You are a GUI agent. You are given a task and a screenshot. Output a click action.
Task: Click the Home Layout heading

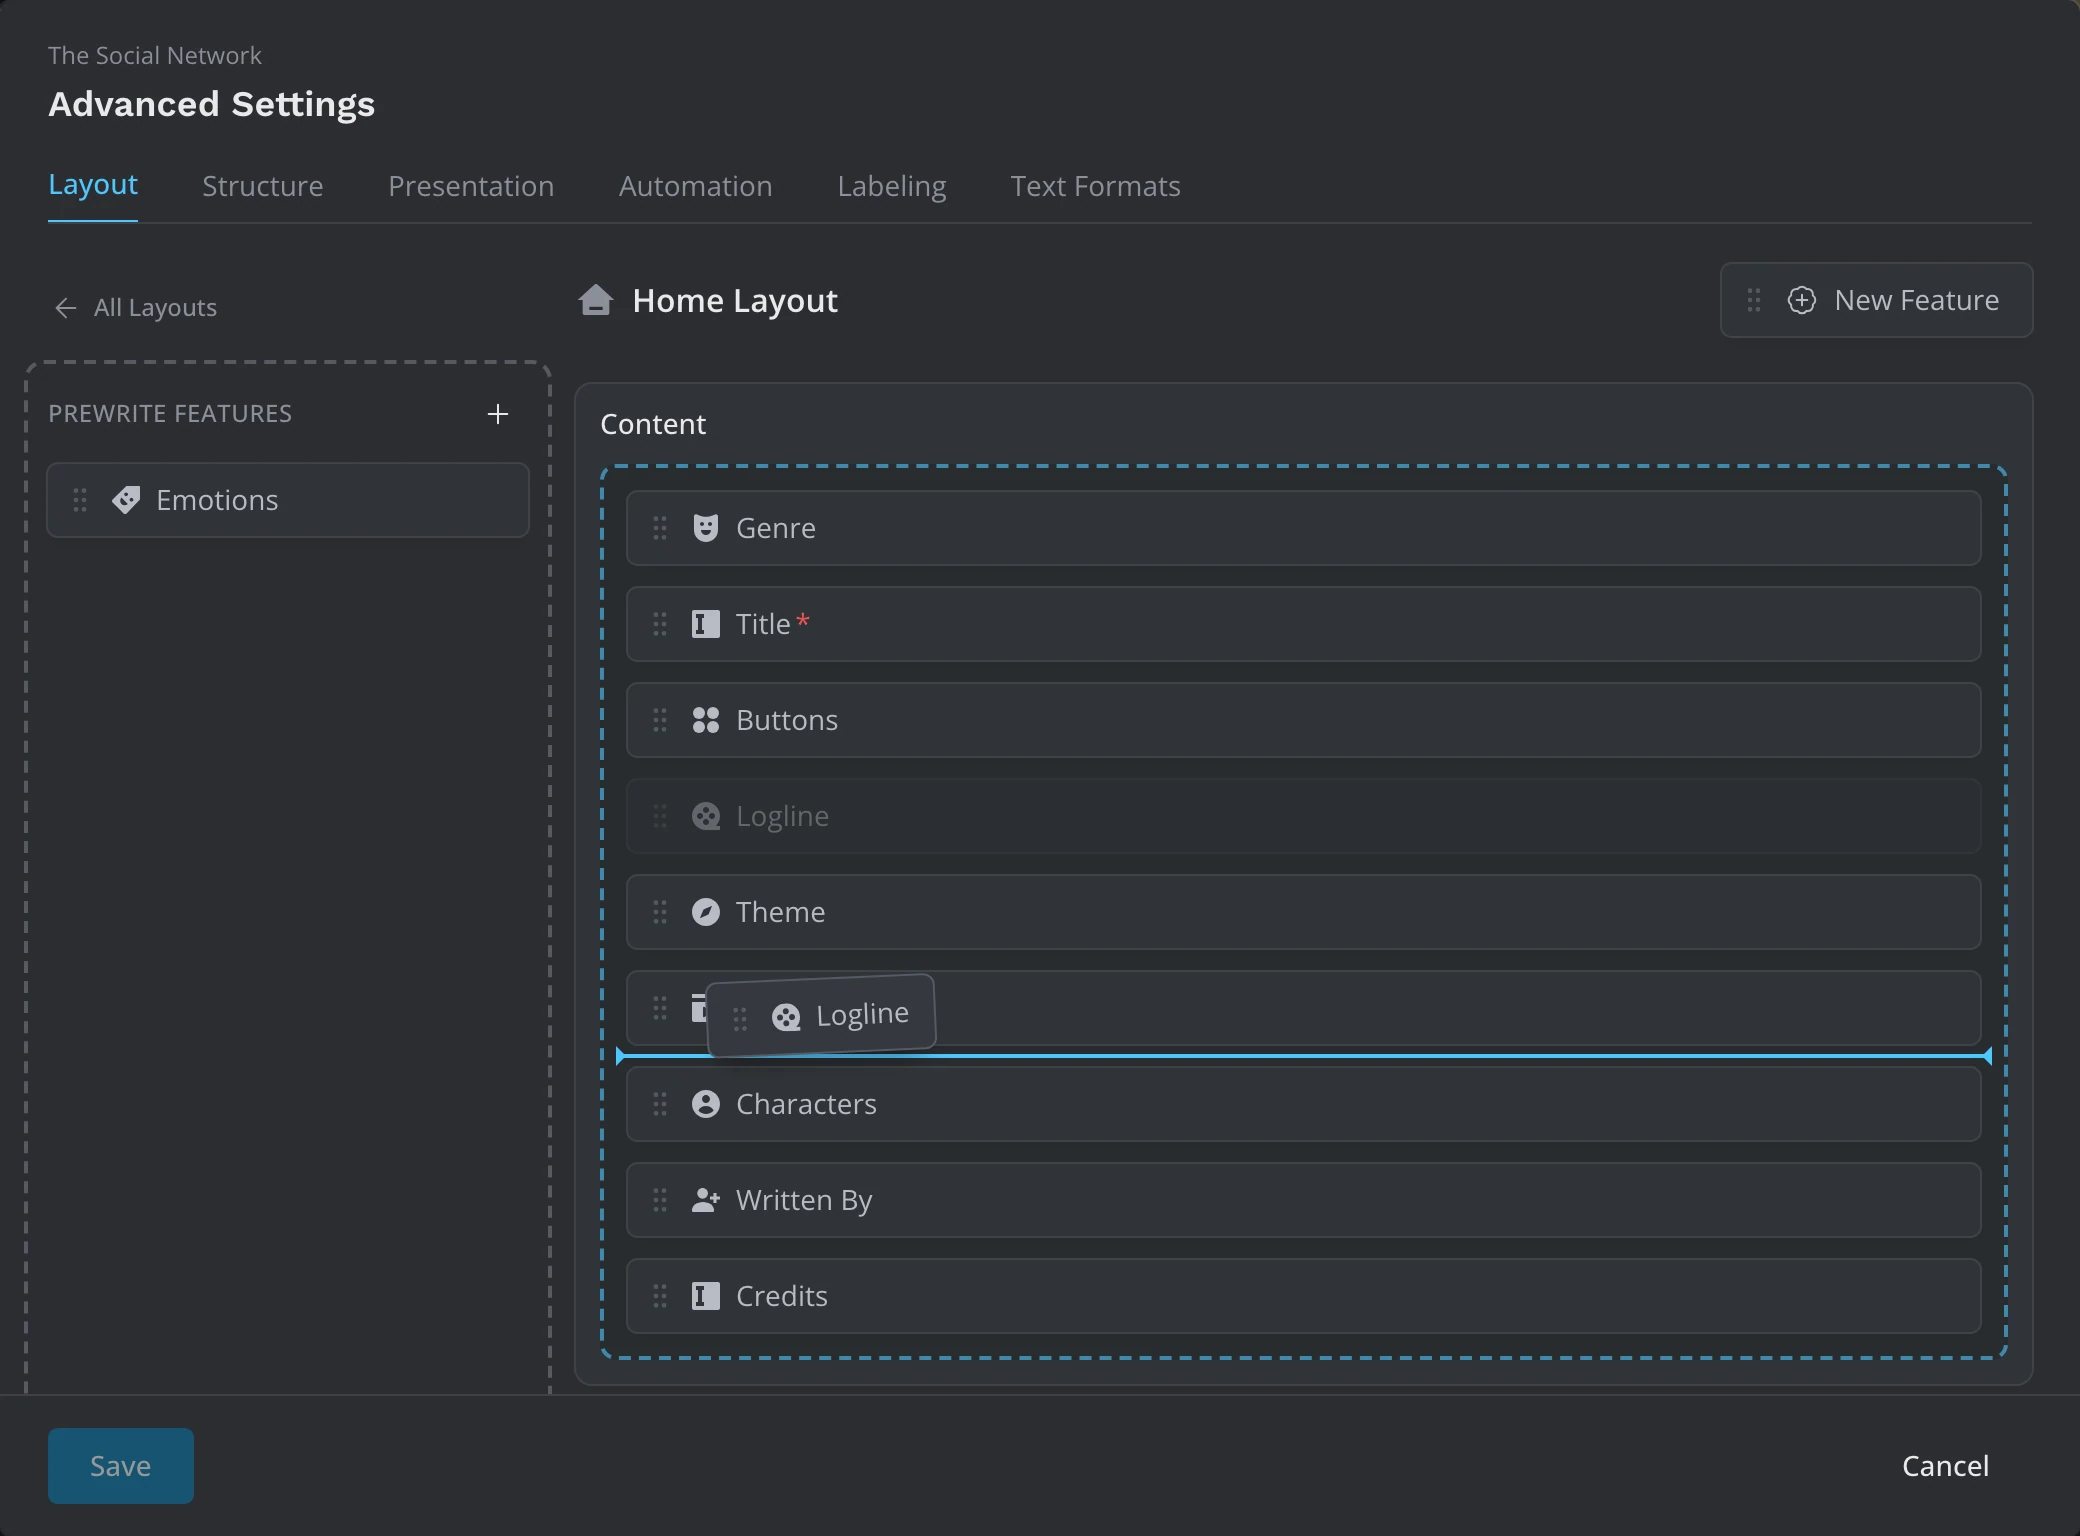click(x=735, y=300)
